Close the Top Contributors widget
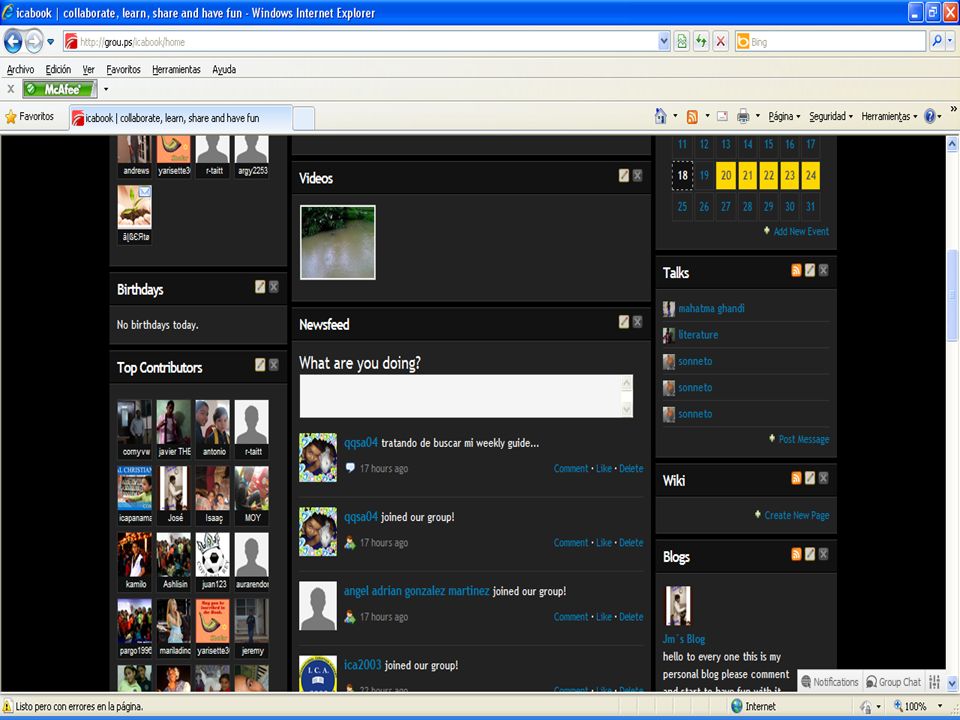The width and height of the screenshot is (960, 720). pyautogui.click(x=274, y=365)
